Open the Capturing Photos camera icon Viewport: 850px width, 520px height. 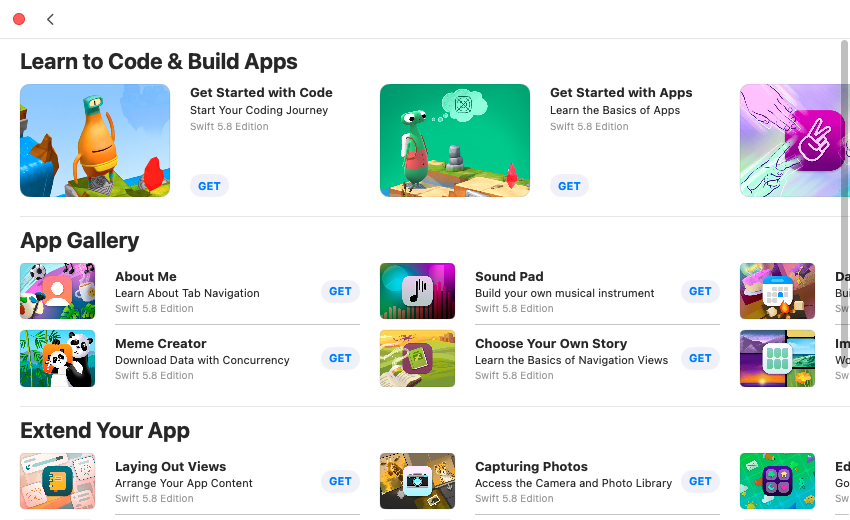tap(417, 481)
